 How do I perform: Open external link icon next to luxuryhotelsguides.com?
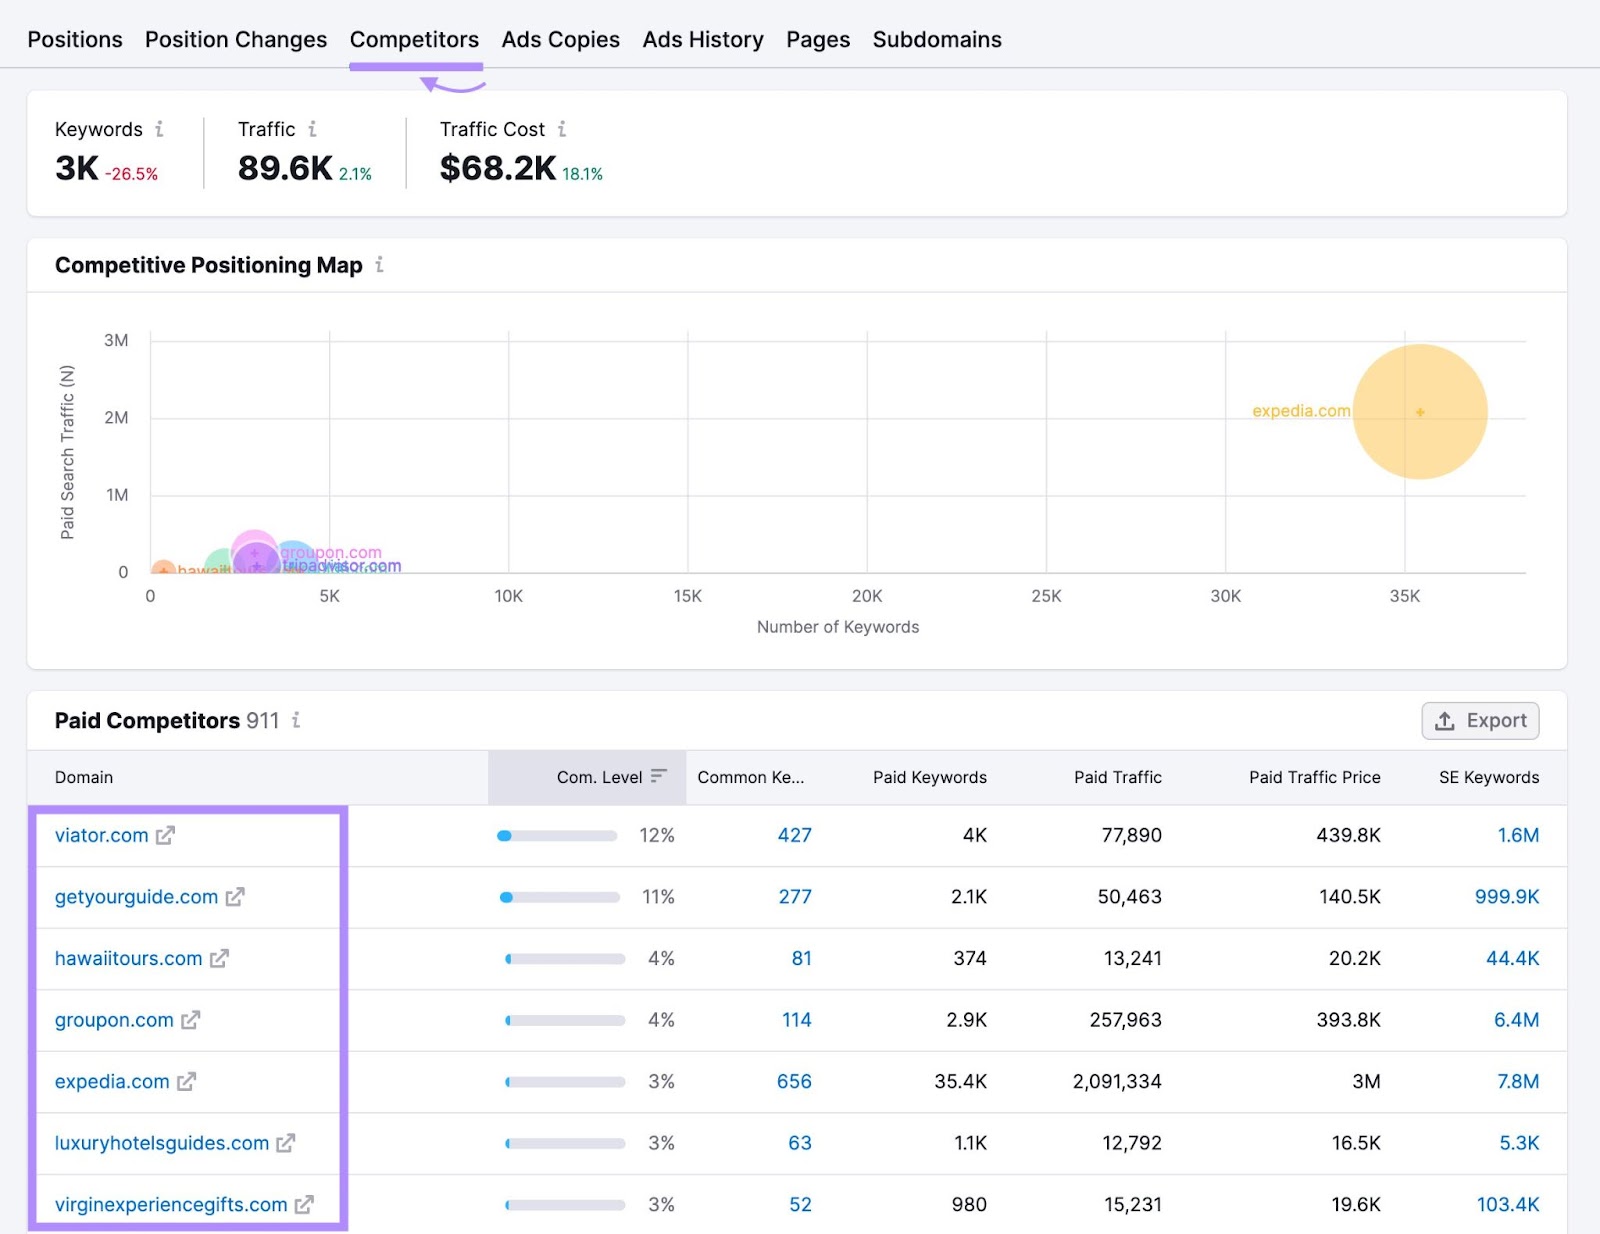tap(285, 1143)
